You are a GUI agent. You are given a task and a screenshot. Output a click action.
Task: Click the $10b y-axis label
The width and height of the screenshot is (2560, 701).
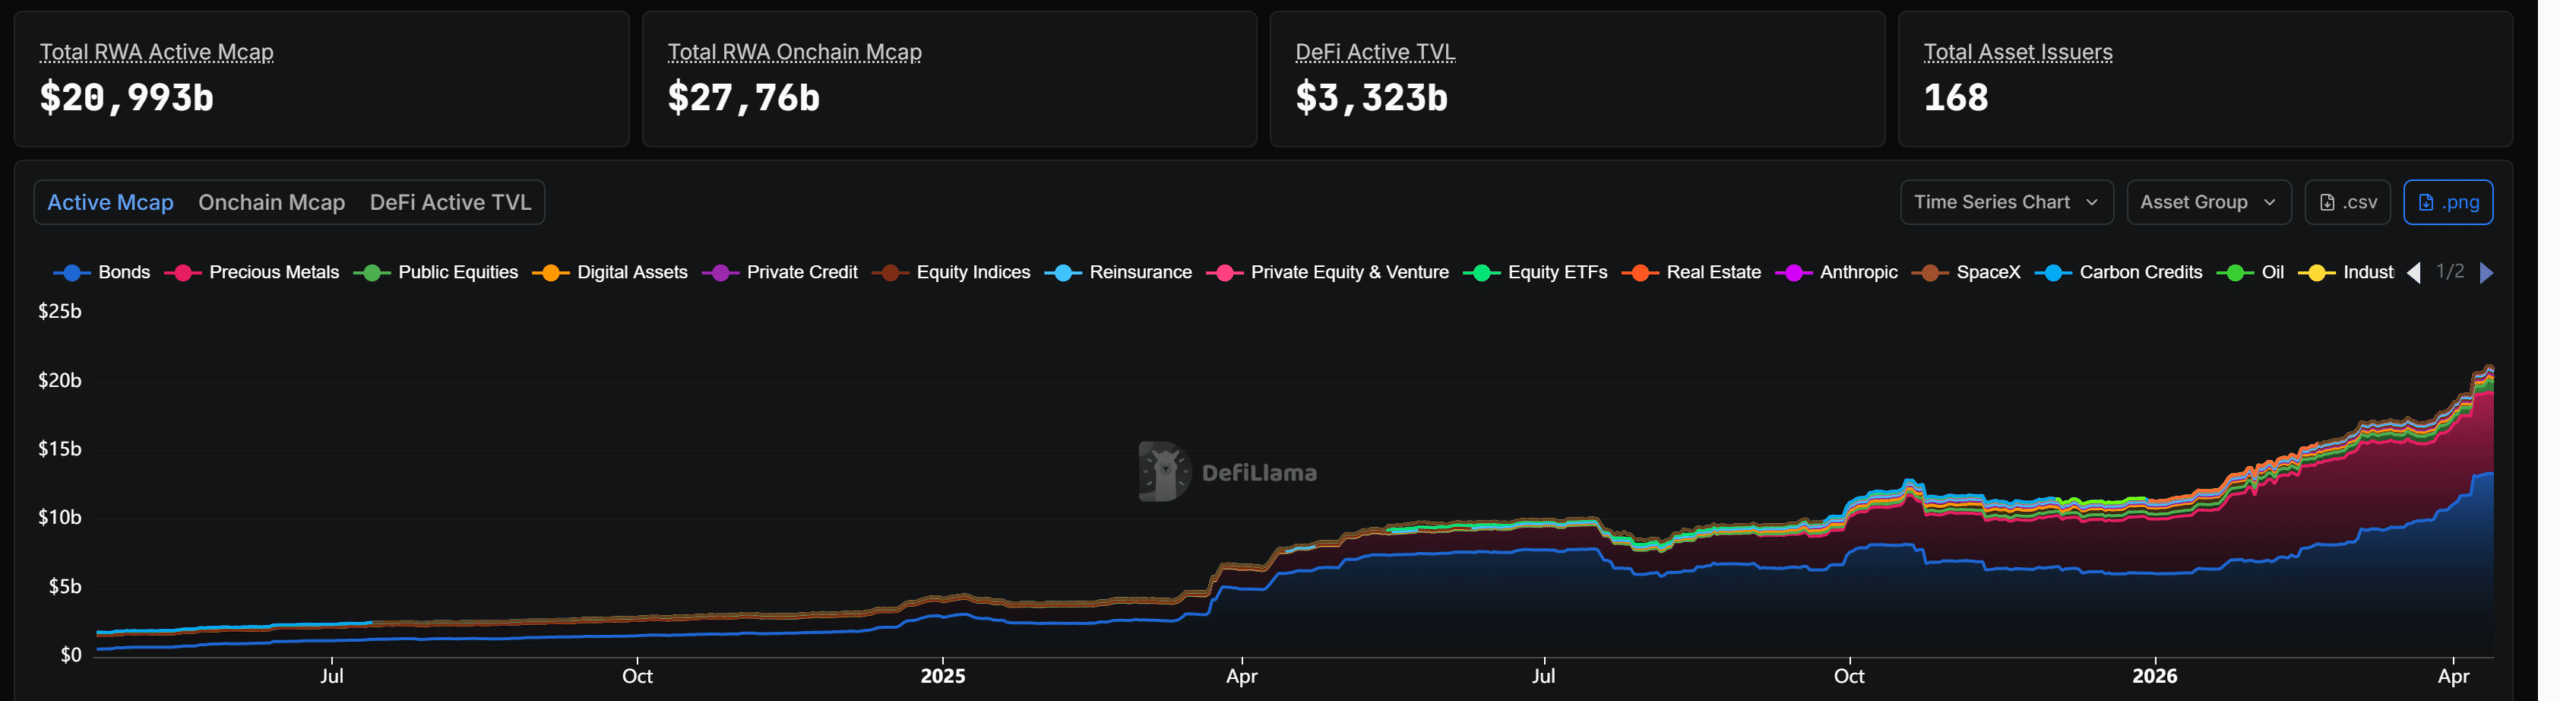tap(60, 517)
